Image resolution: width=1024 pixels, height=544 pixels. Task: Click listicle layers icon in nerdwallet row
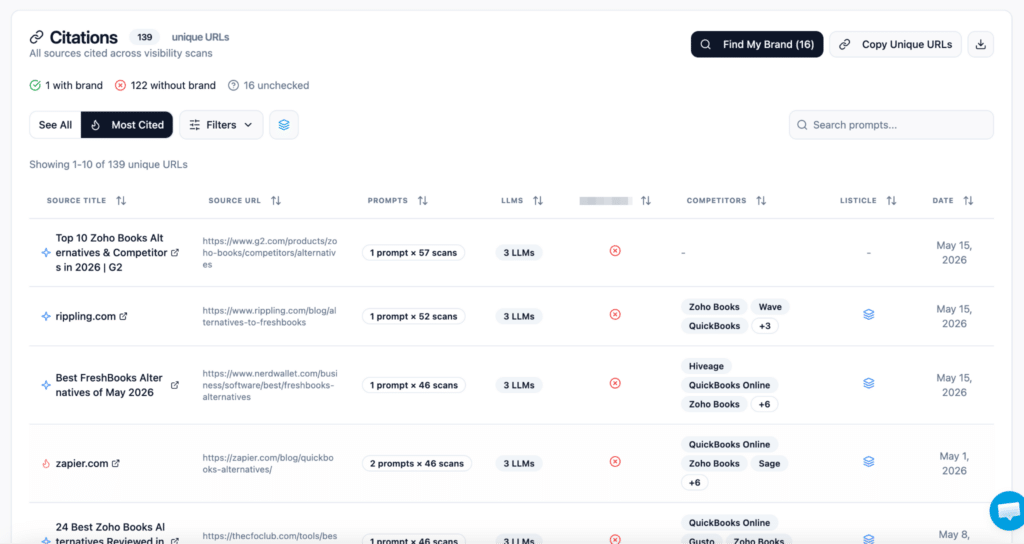(x=869, y=383)
